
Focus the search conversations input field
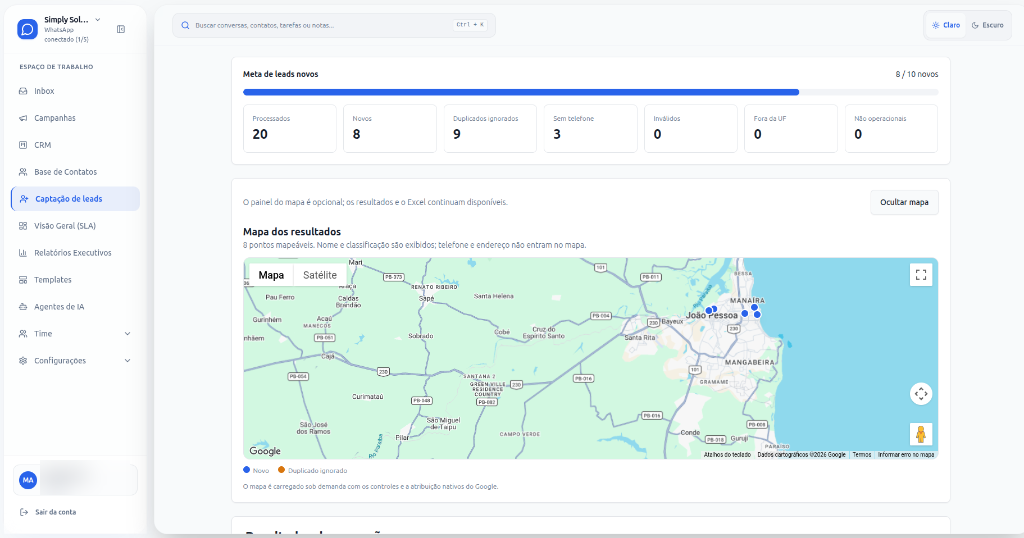click(x=334, y=25)
